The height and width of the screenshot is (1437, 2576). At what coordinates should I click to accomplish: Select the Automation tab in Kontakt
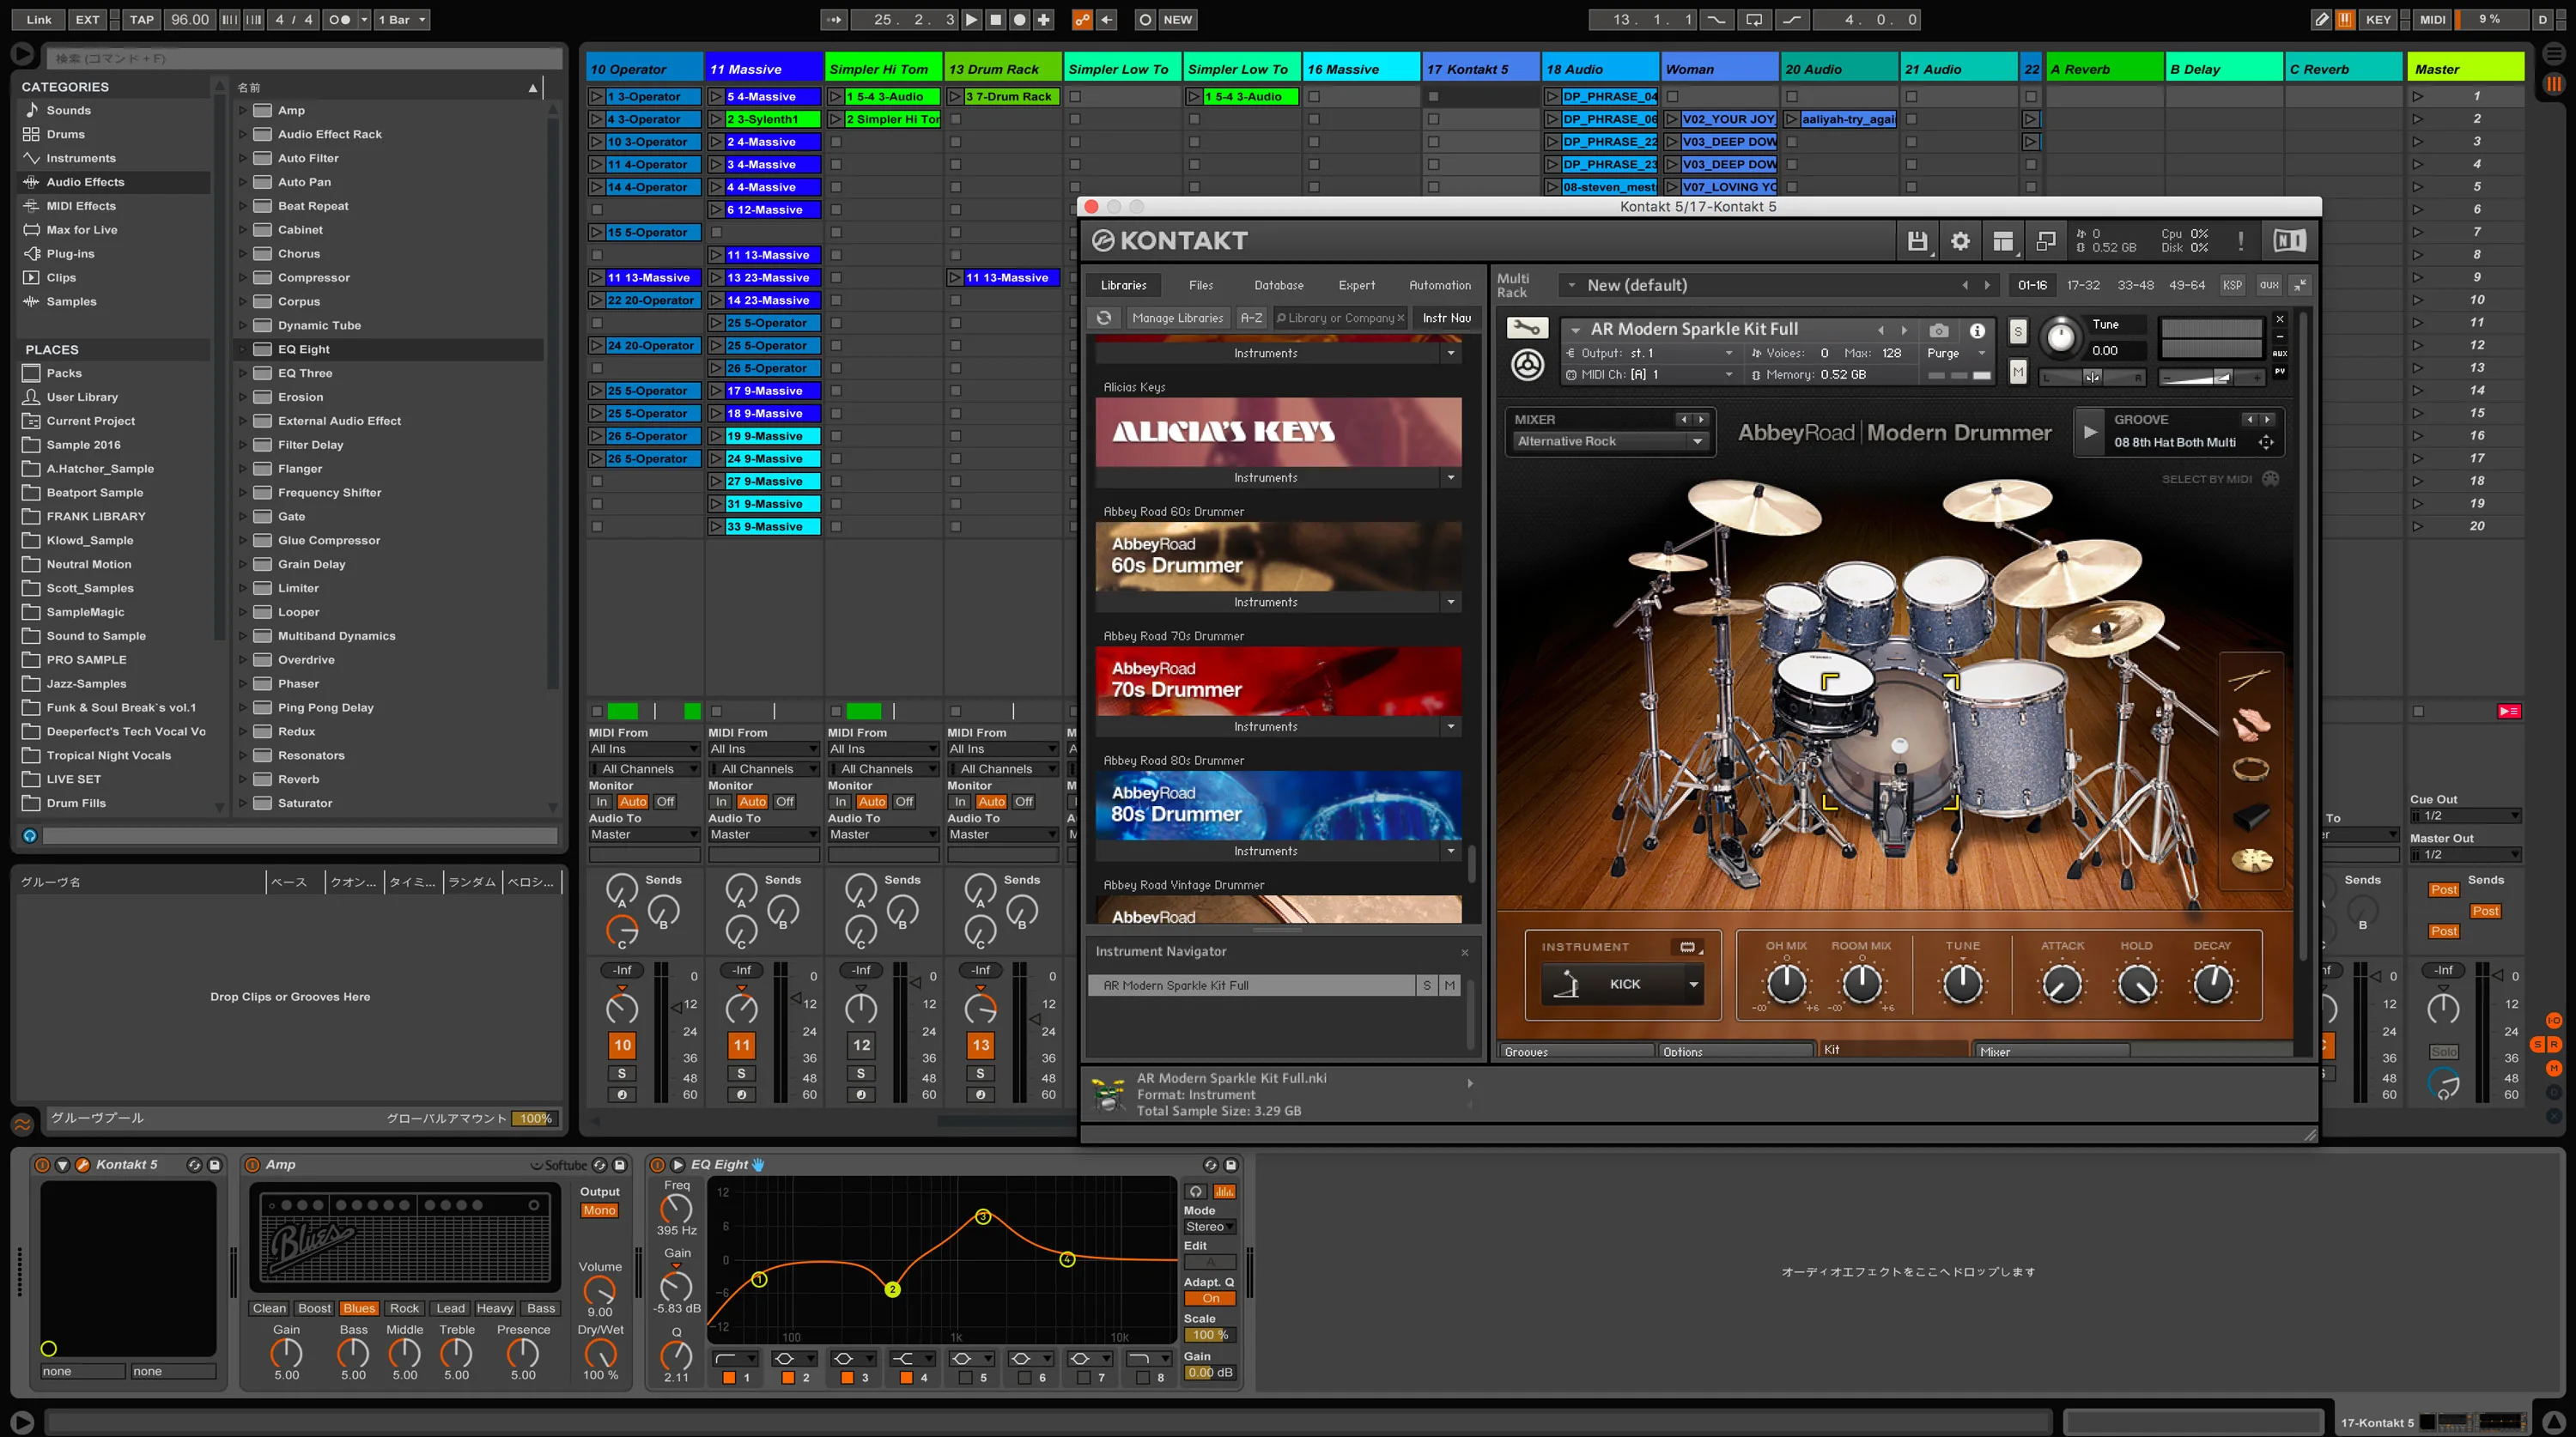click(1435, 285)
